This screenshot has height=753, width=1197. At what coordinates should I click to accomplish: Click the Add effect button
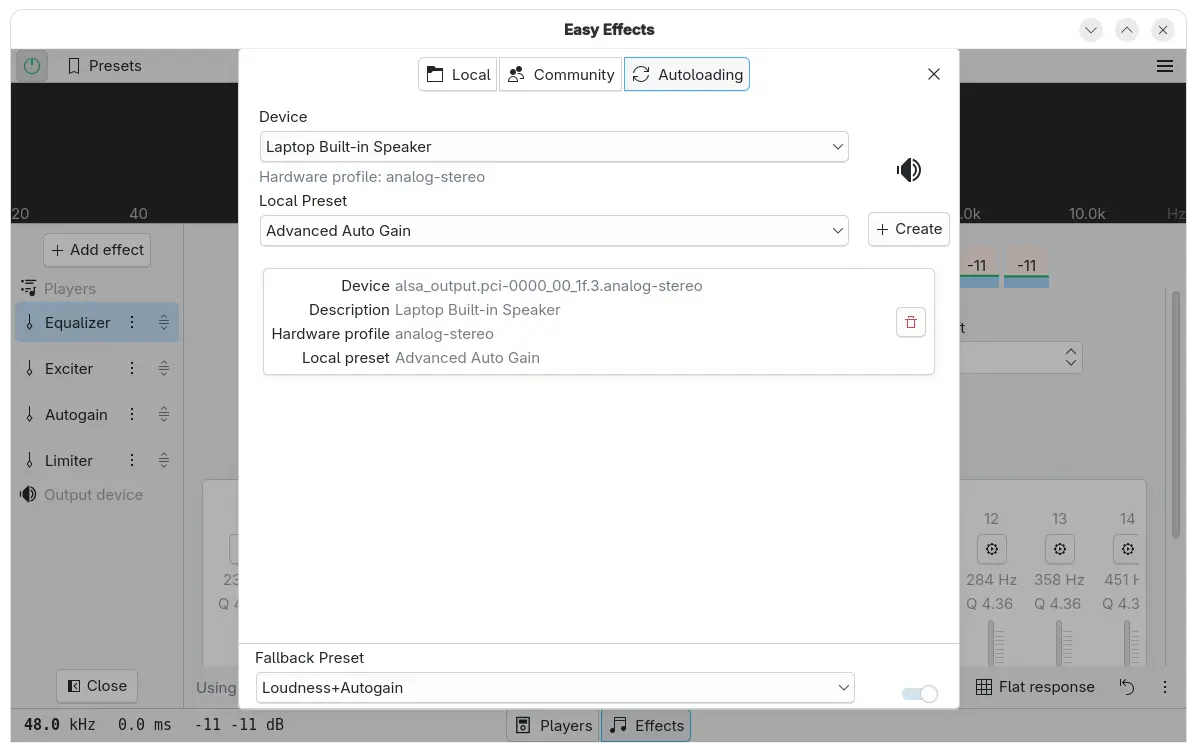97,250
